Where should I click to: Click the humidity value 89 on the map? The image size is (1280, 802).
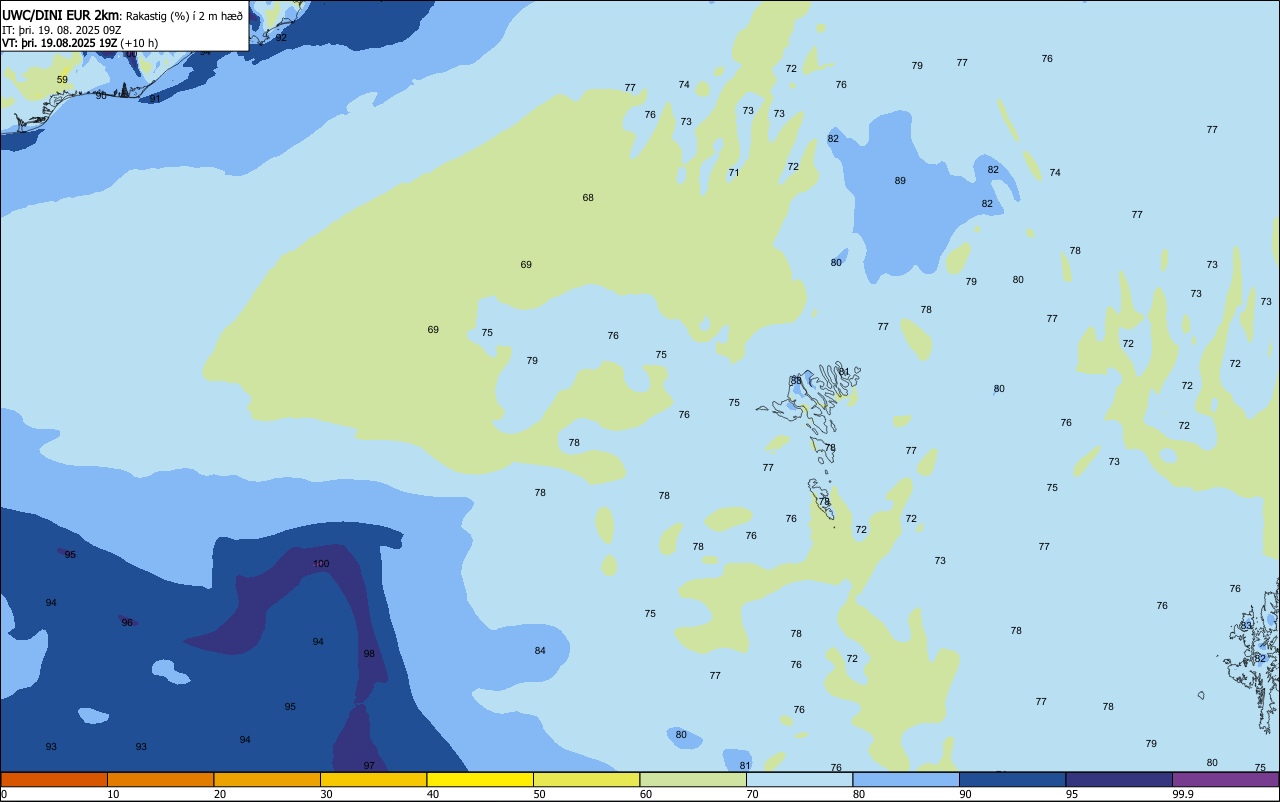pos(900,181)
